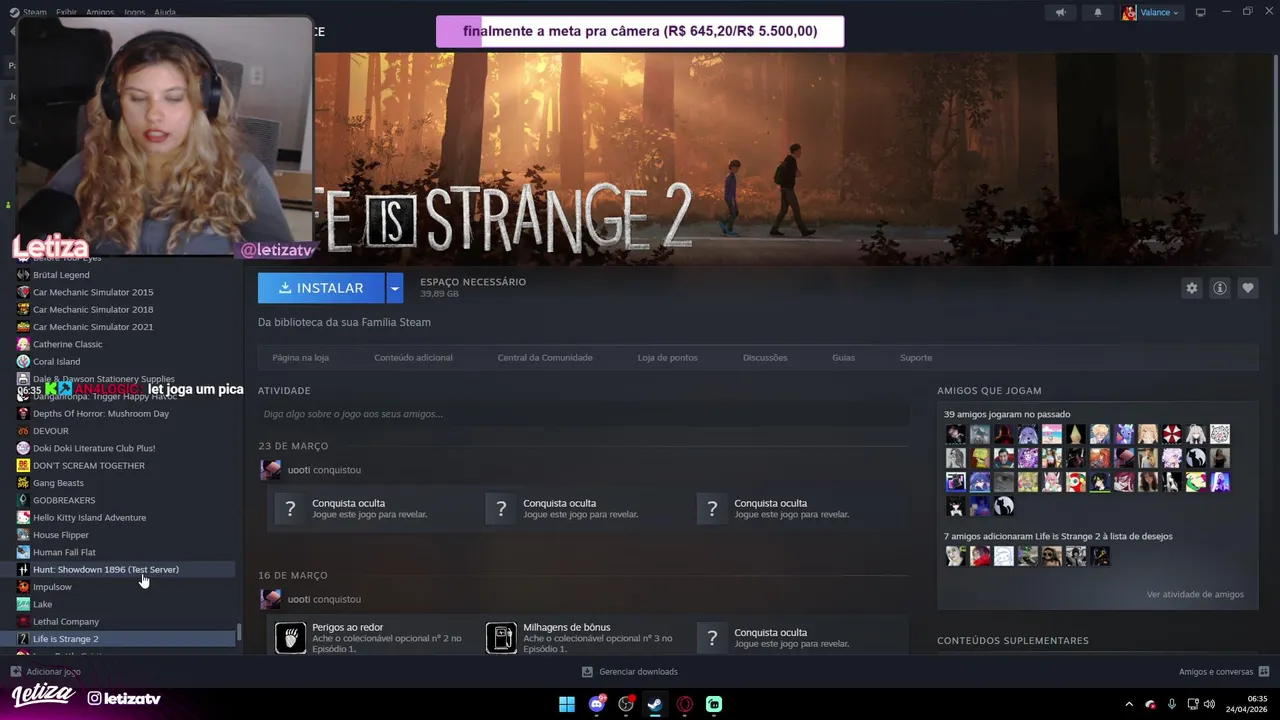1280x720 pixels.
Task: Open the install options dropdown arrow
Action: [395, 288]
